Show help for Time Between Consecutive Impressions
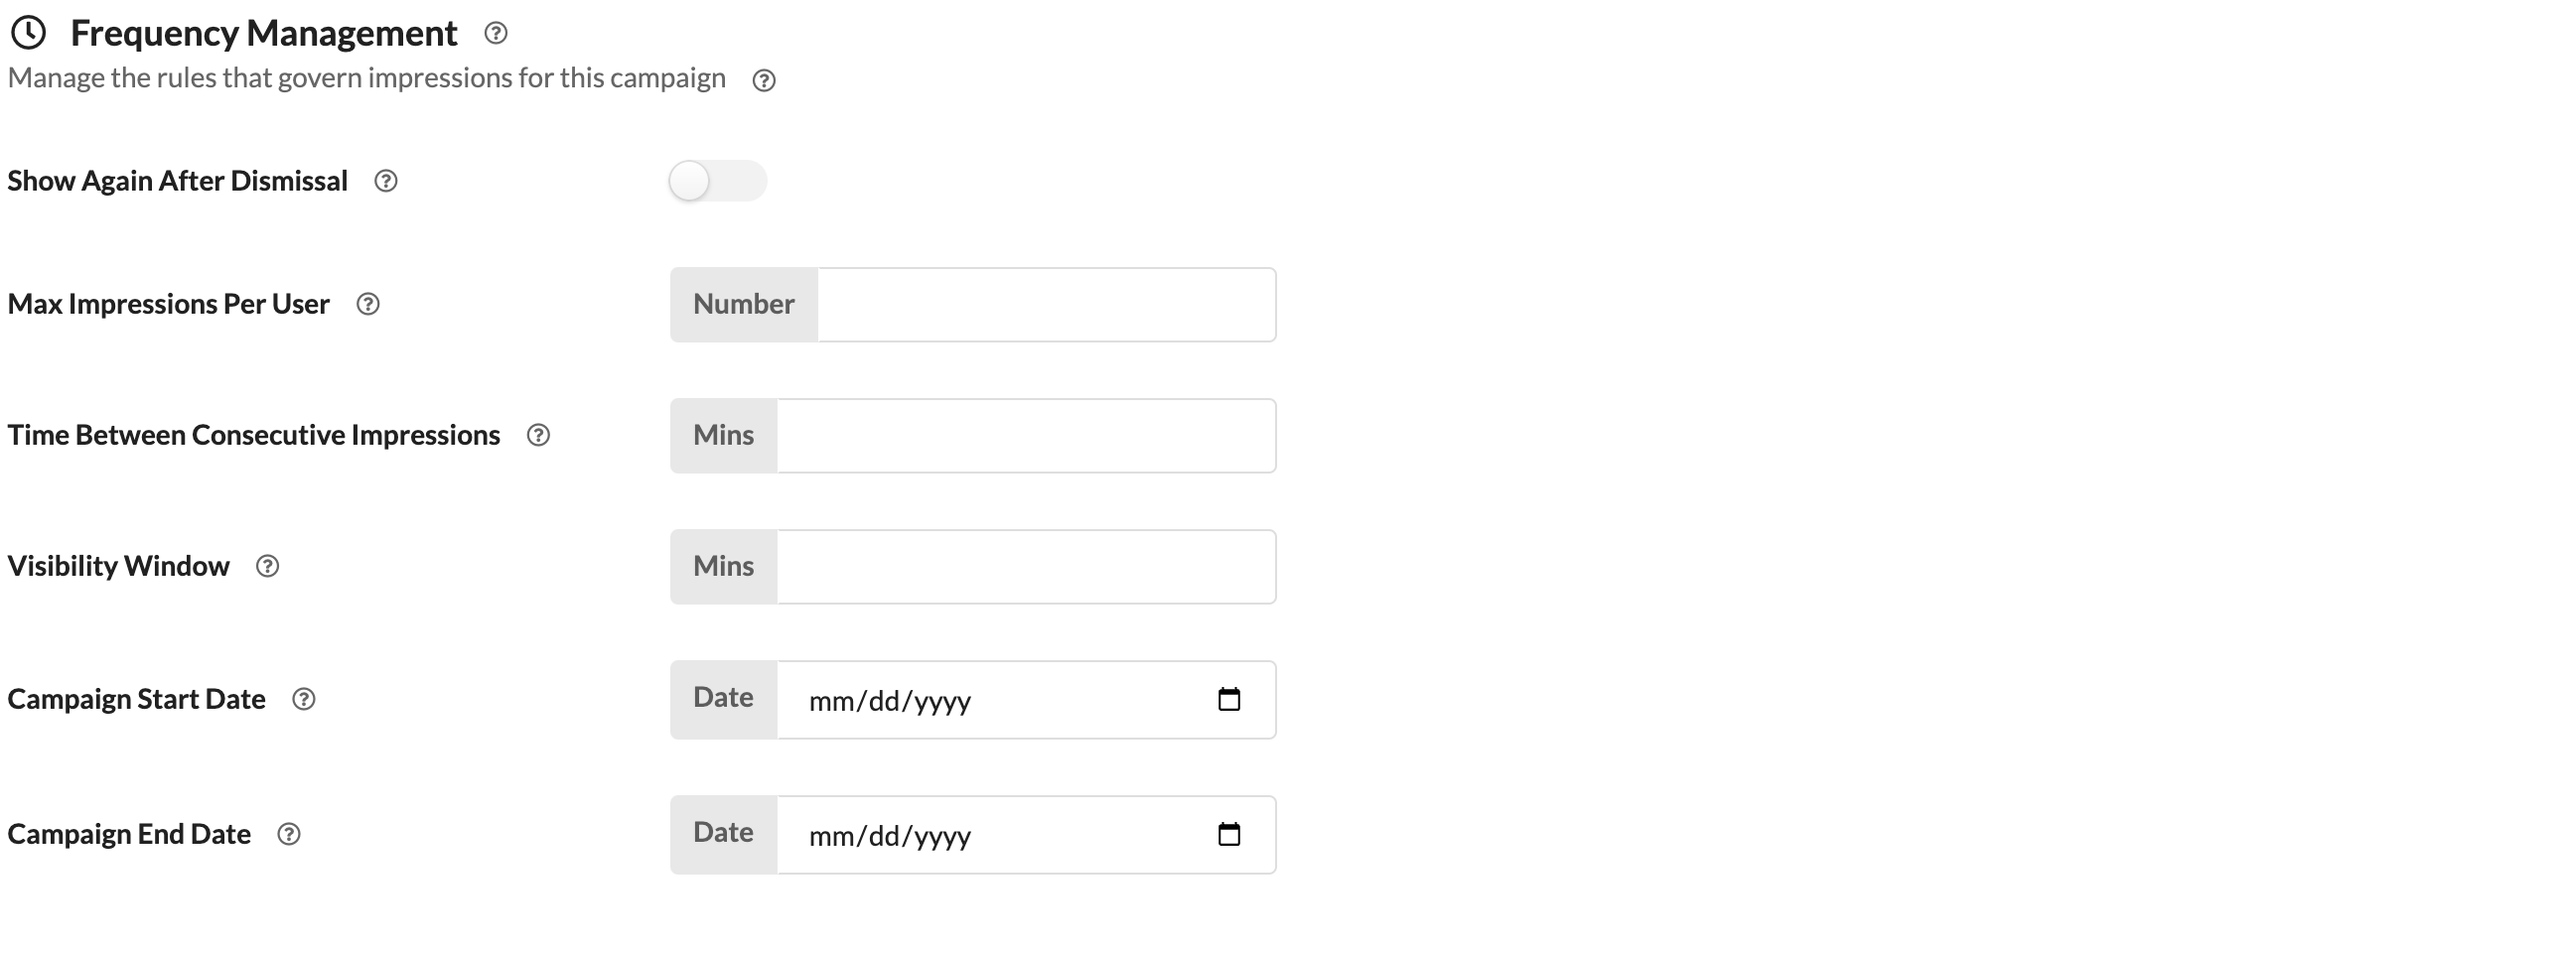Image resolution: width=2576 pixels, height=955 pixels. pos(538,435)
